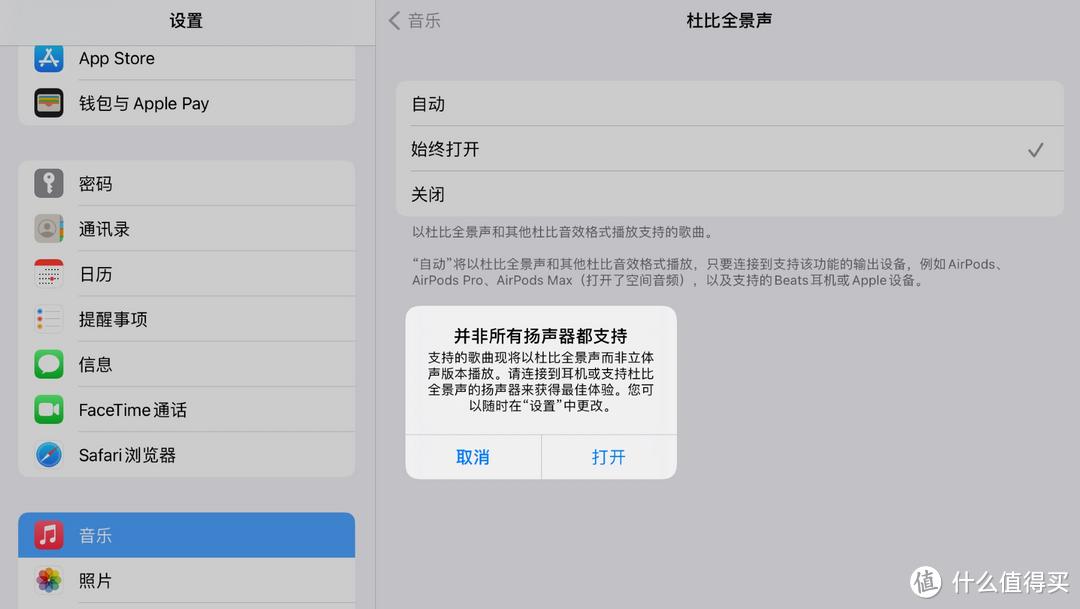Viewport: 1080px width, 609px height.
Task: Tap 打开 in the speaker support dialog
Action: click(x=608, y=457)
